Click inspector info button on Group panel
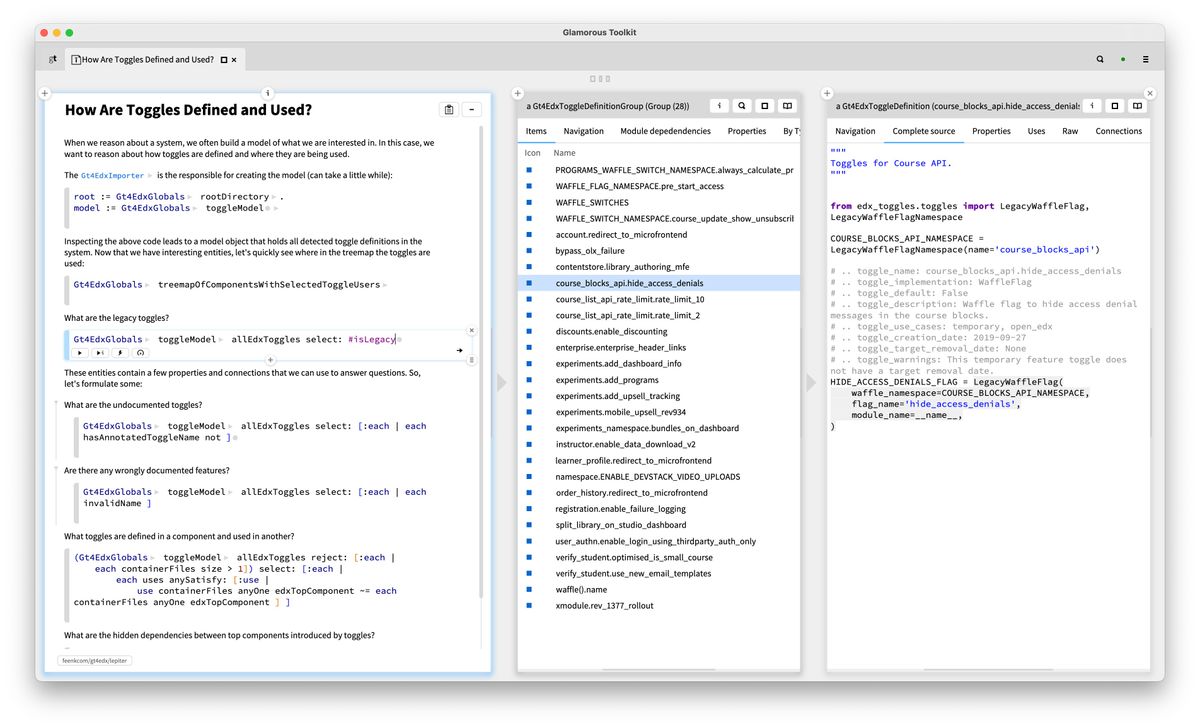The image size is (1200, 728). pyautogui.click(x=720, y=105)
